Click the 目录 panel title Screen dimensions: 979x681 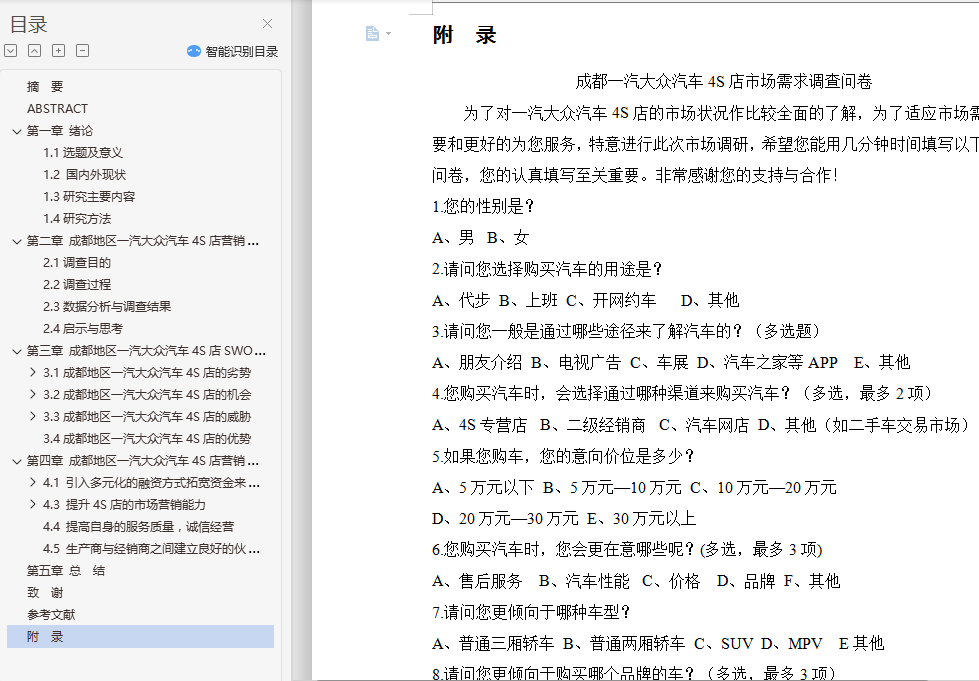[x=29, y=24]
